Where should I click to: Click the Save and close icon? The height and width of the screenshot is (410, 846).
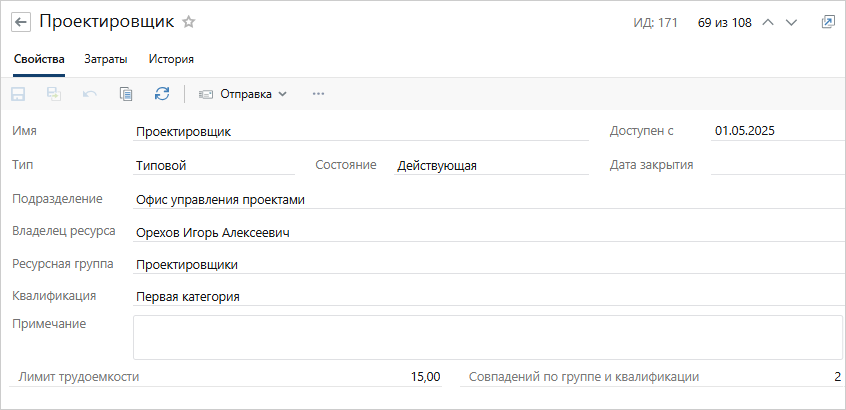click(x=54, y=94)
